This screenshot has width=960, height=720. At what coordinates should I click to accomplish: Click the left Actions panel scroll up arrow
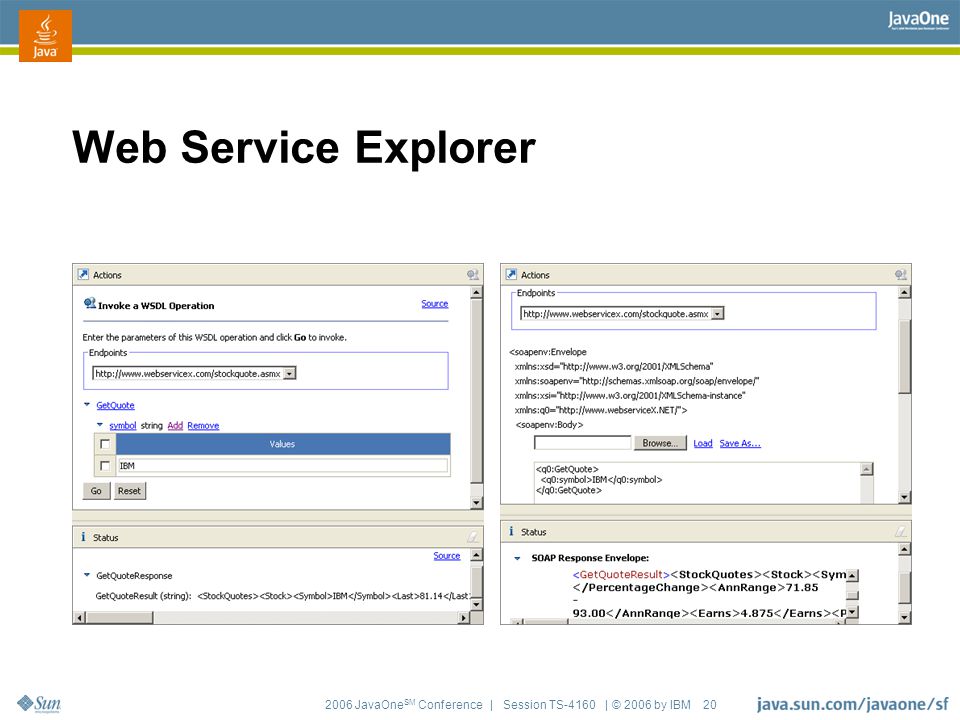coord(476,293)
